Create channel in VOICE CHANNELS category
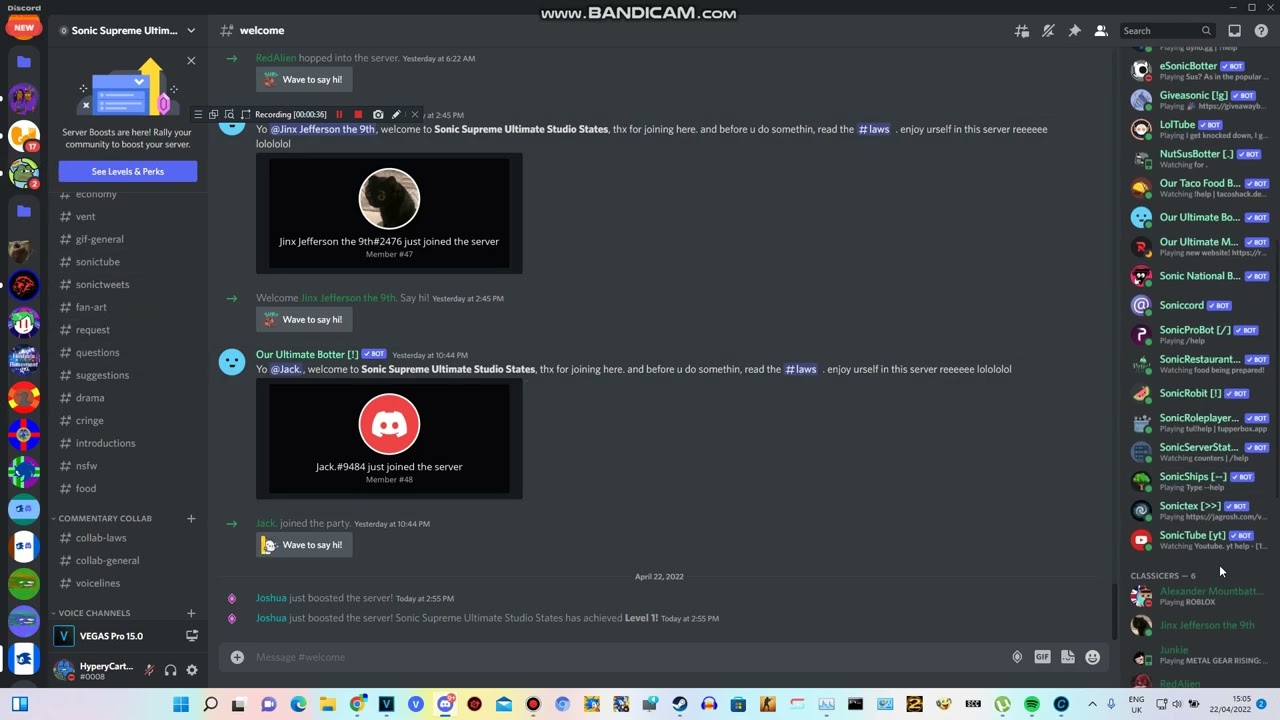The image size is (1280, 720). click(x=191, y=613)
